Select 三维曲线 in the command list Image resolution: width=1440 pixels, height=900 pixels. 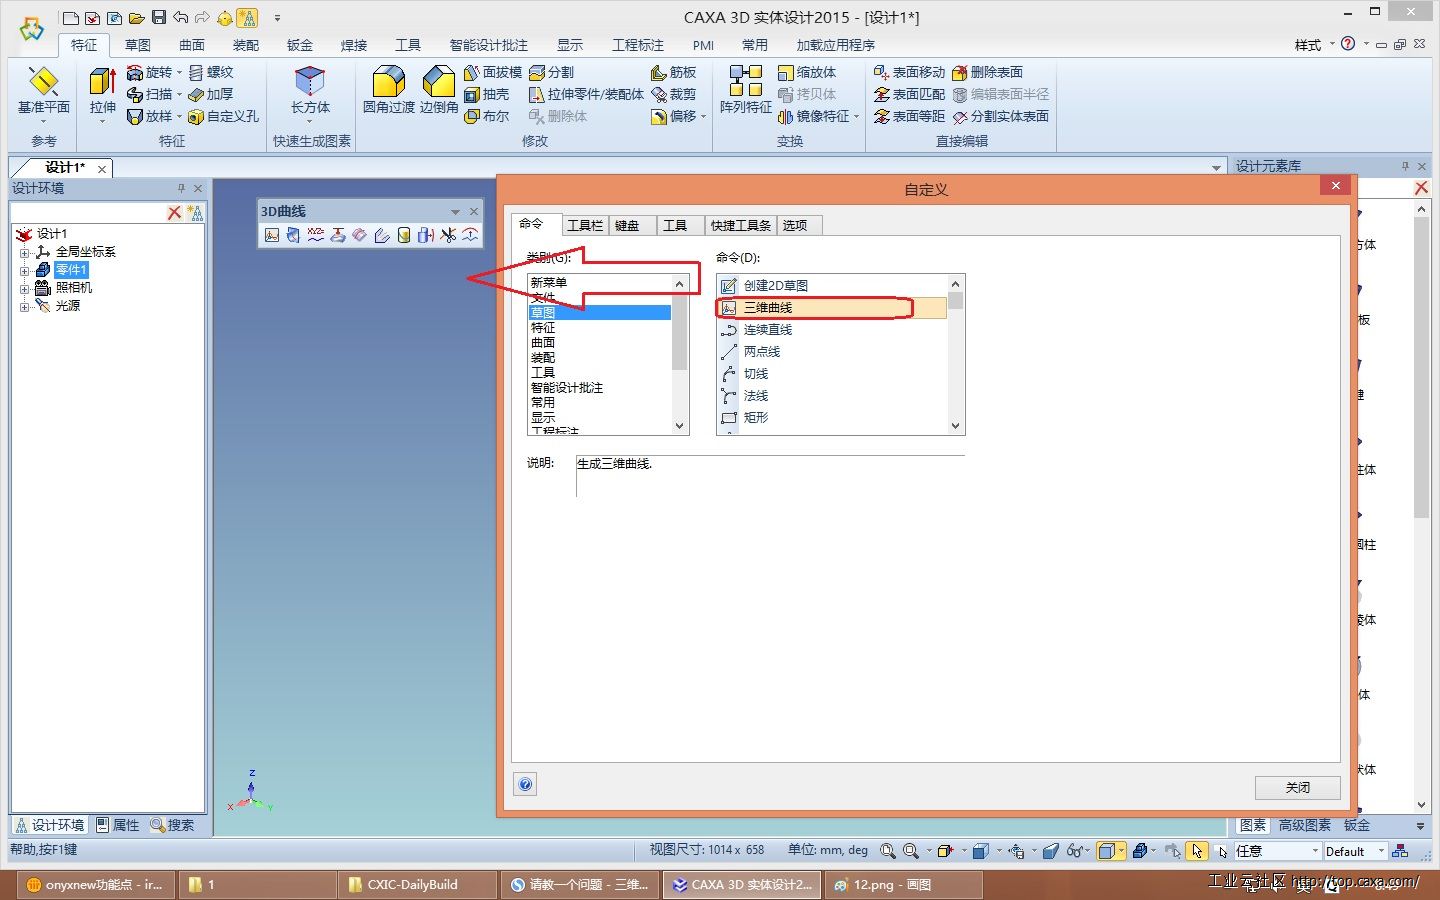(832, 307)
